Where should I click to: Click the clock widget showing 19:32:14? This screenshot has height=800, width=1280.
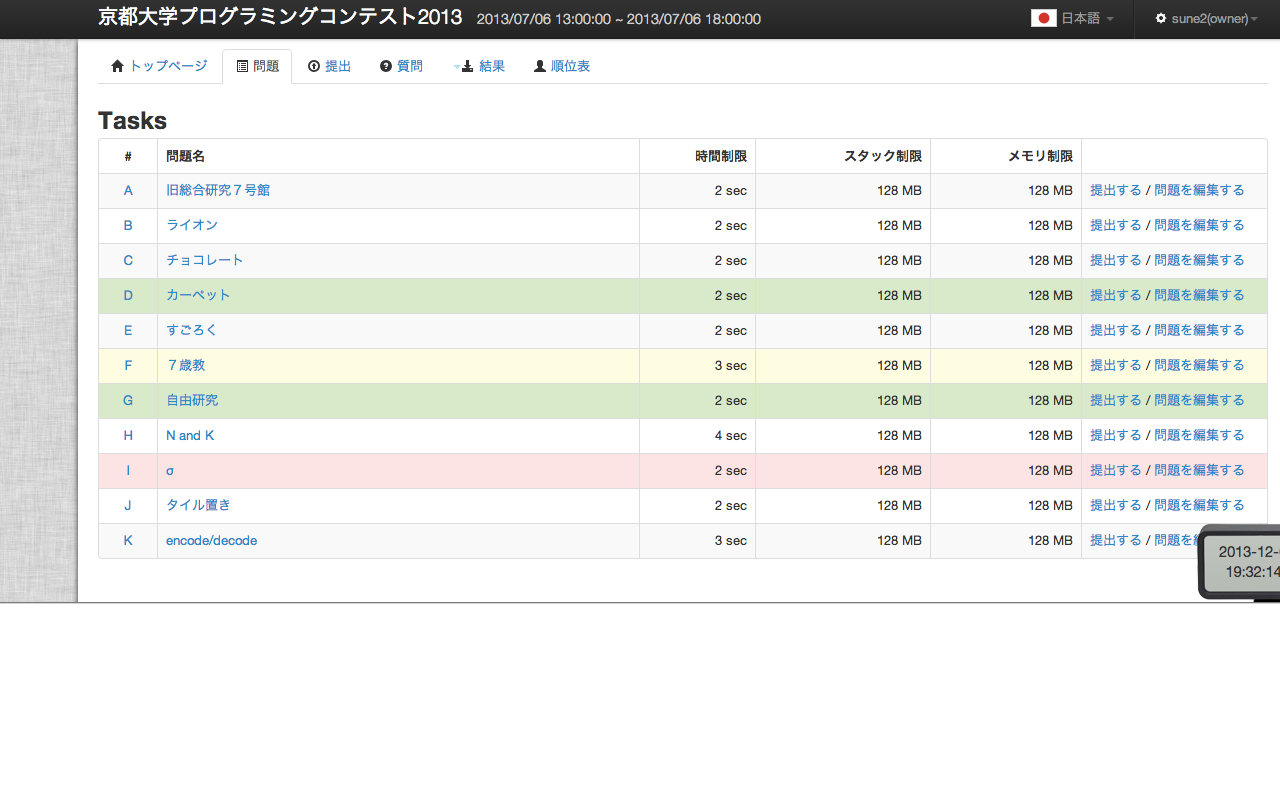pos(1240,562)
